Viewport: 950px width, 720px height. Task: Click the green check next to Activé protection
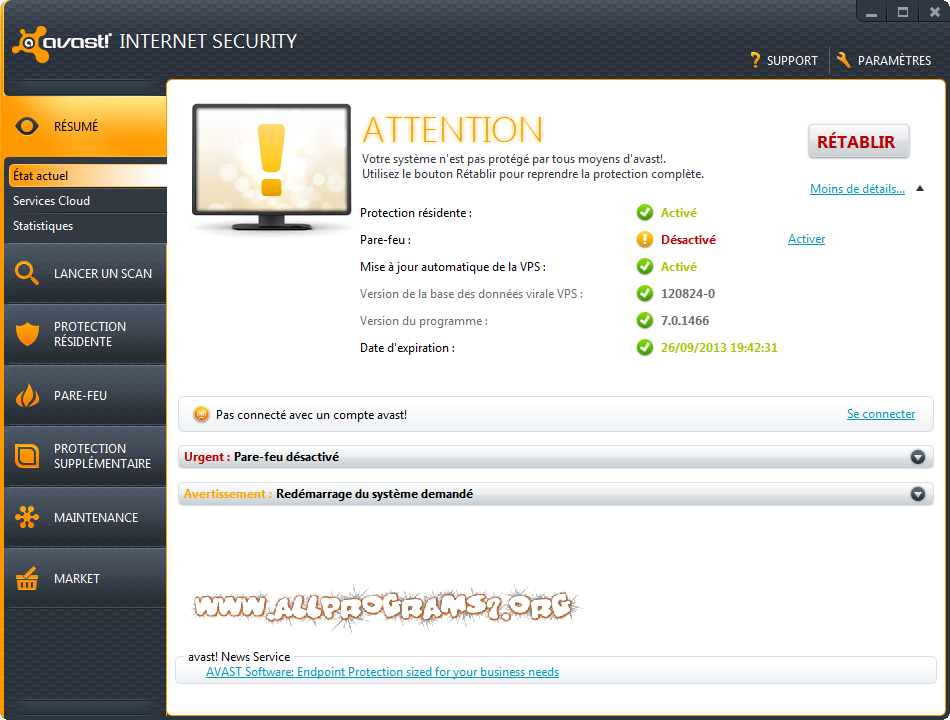(x=645, y=212)
